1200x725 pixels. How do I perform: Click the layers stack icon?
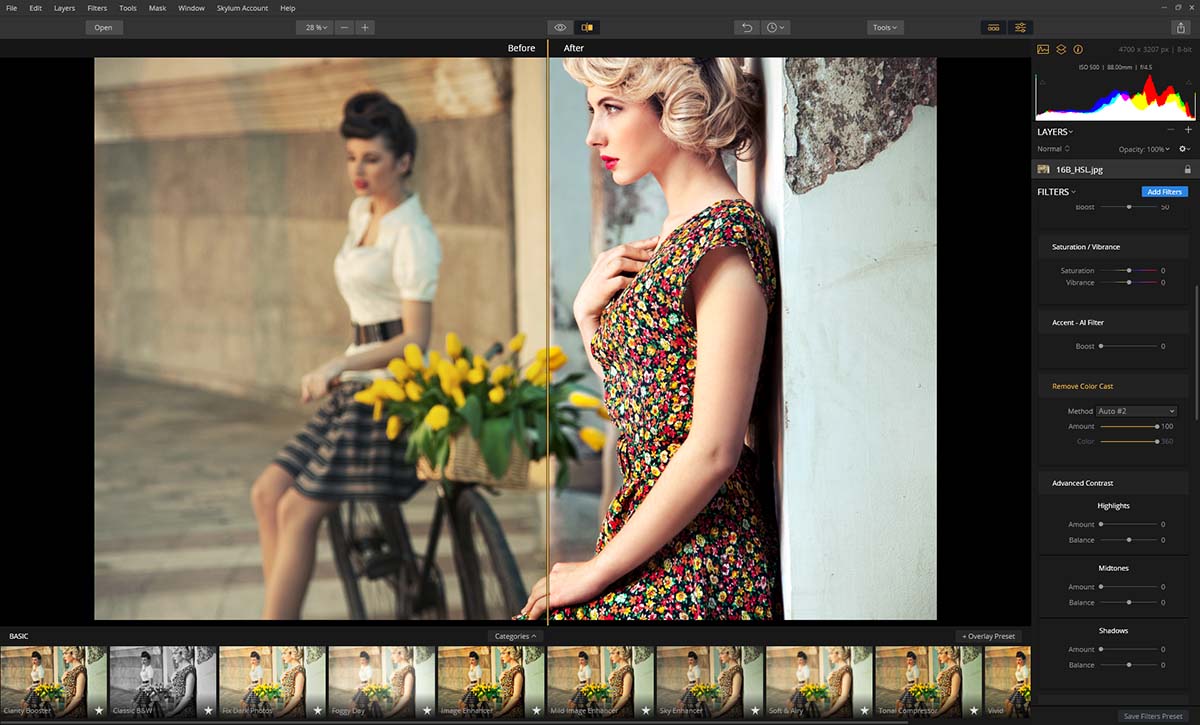[1061, 49]
